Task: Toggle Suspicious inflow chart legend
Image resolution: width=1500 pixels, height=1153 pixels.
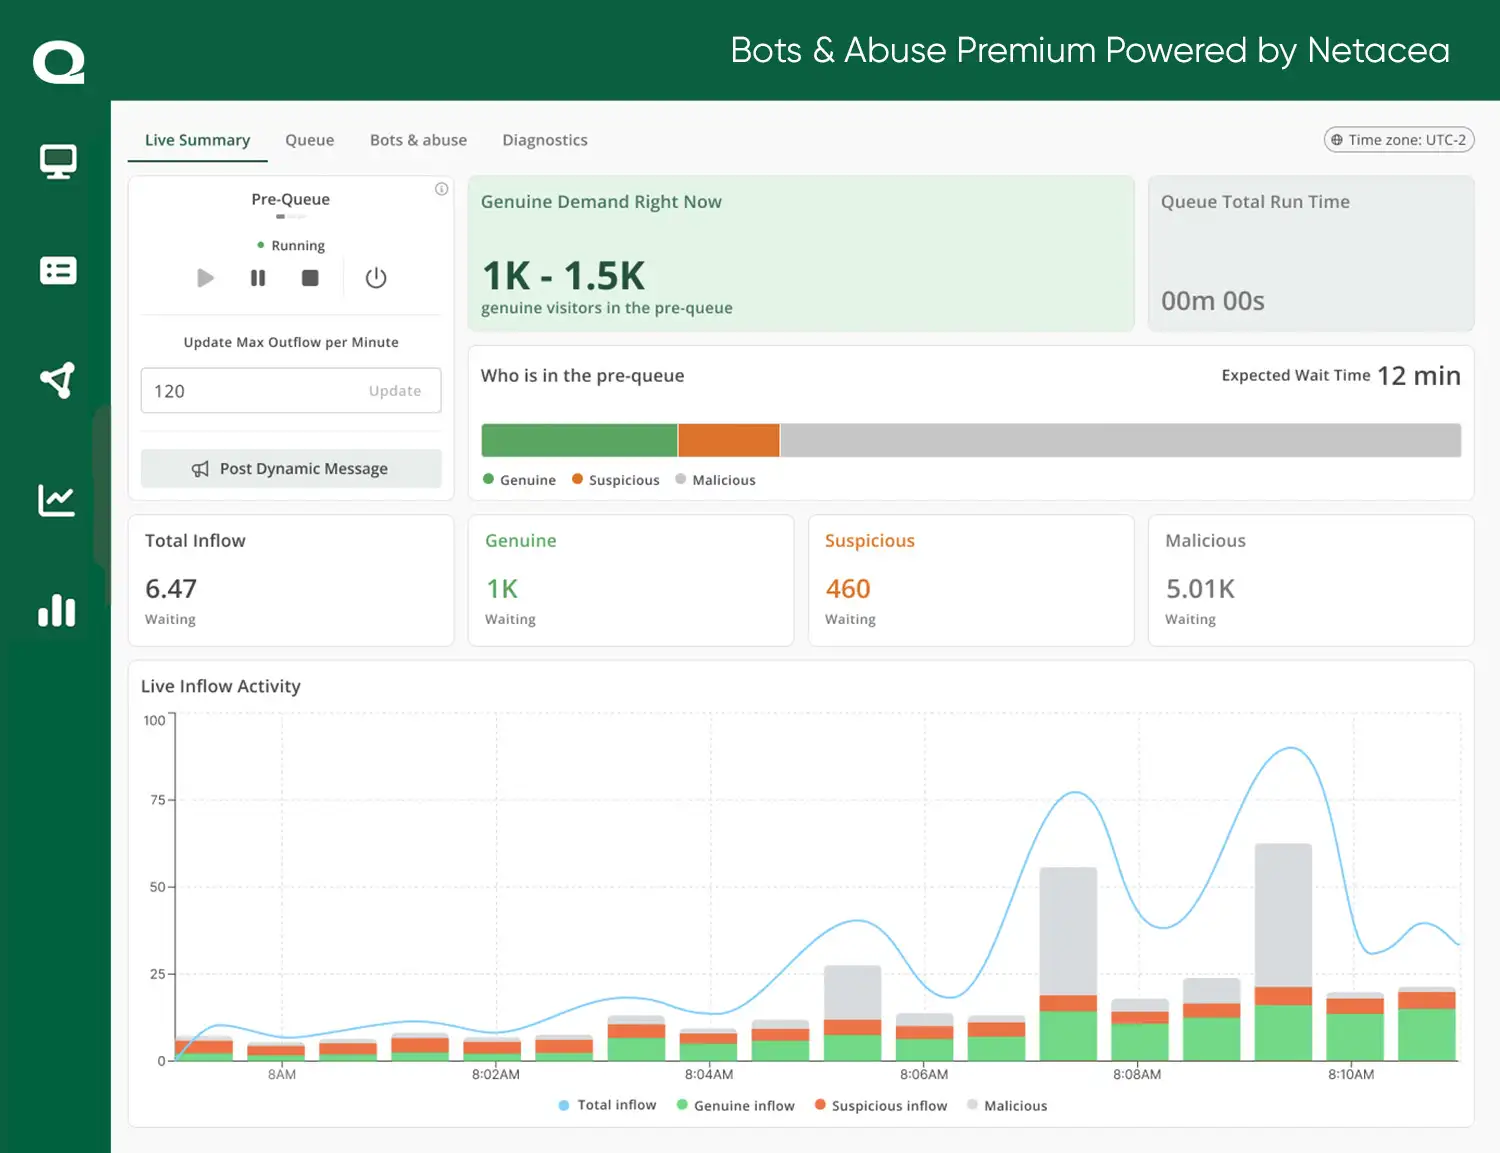Action: [881, 1105]
